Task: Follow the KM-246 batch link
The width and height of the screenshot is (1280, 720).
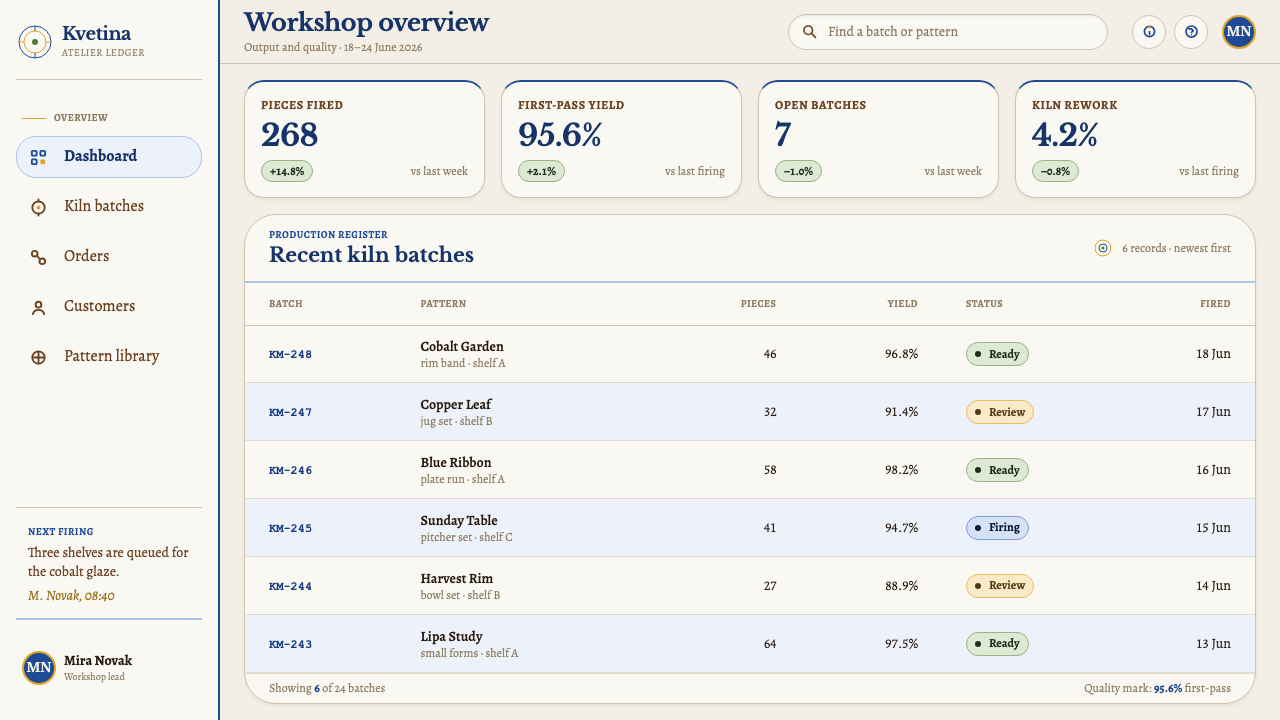Action: pyautogui.click(x=290, y=471)
